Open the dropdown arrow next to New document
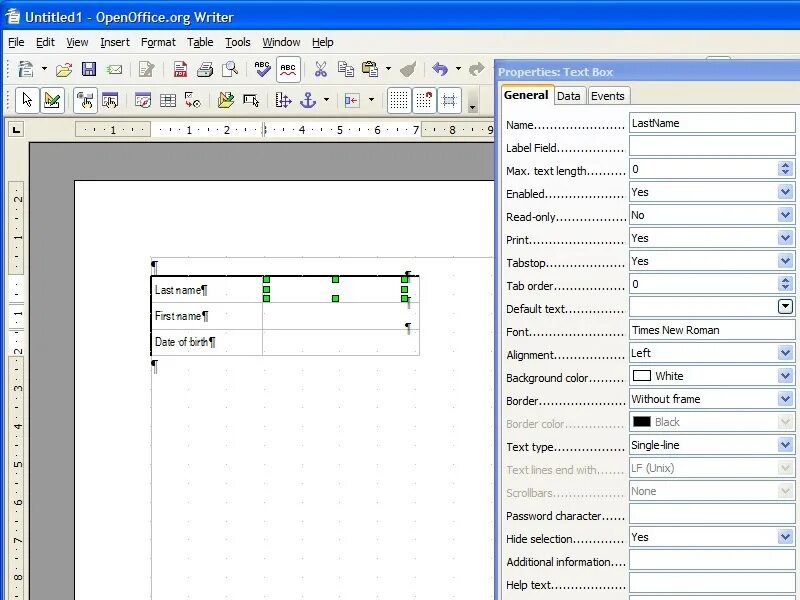Image resolution: width=800 pixels, height=600 pixels. click(x=44, y=69)
